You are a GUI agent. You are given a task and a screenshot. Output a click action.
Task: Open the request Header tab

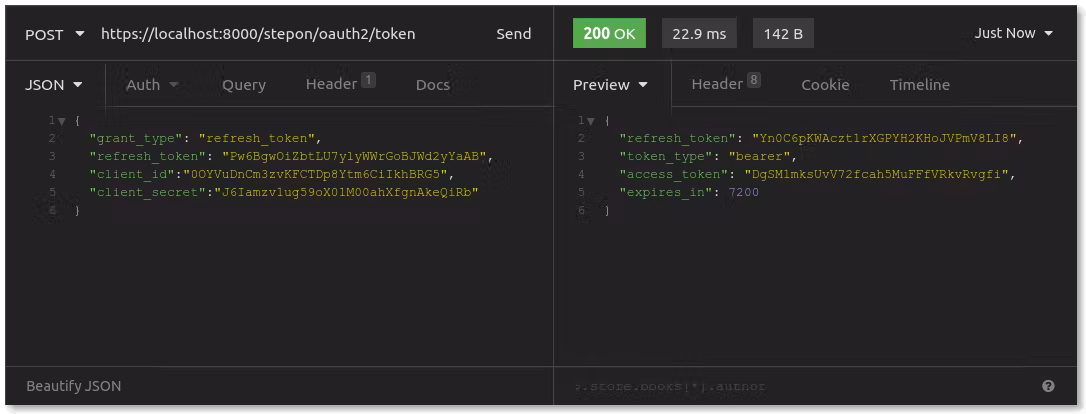(x=339, y=85)
